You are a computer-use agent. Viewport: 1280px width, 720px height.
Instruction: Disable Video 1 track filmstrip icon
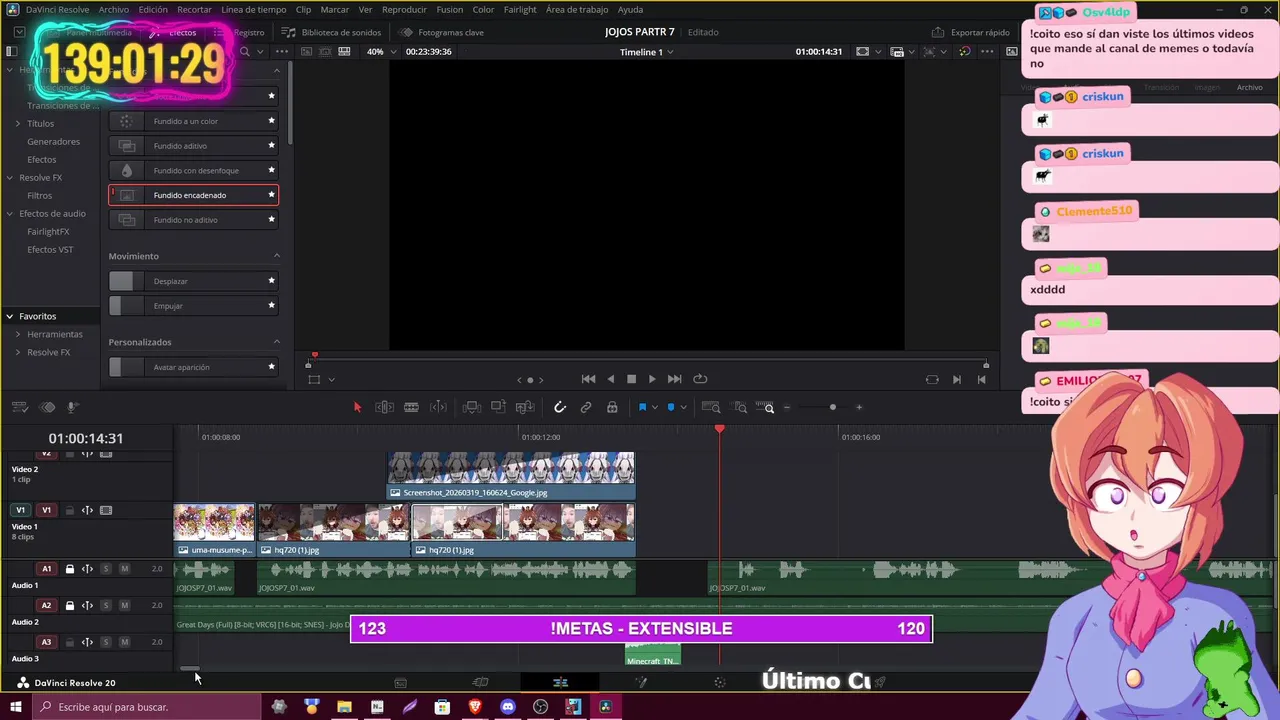(106, 510)
